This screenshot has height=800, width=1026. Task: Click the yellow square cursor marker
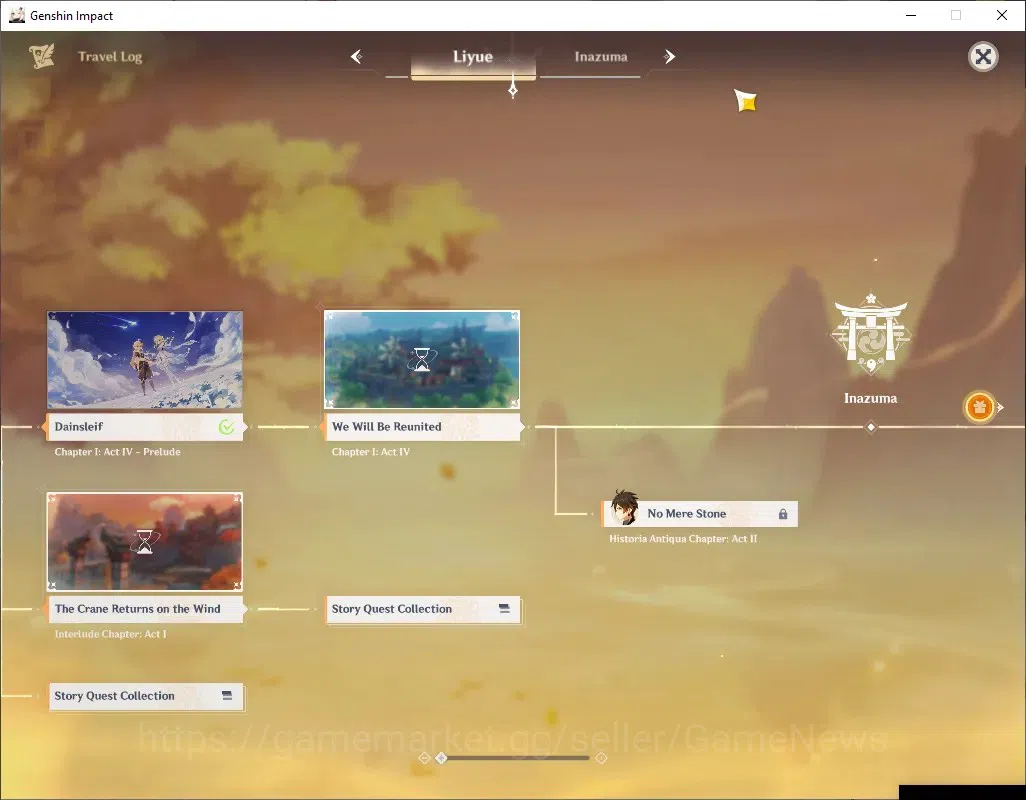coord(746,101)
